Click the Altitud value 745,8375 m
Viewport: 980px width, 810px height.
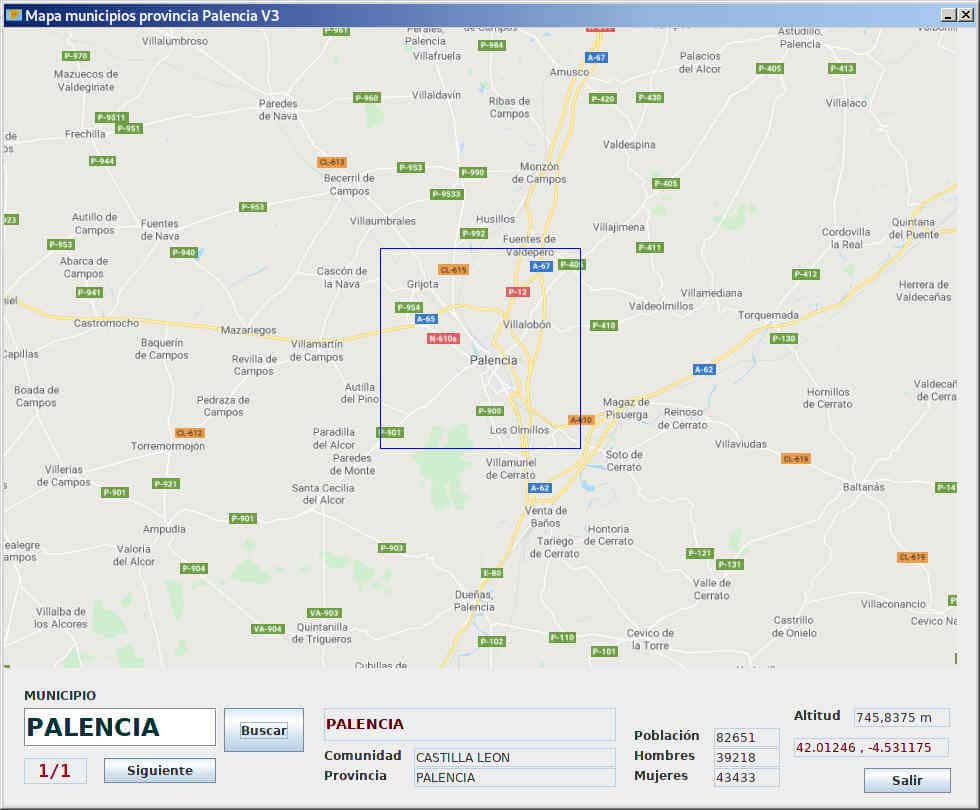click(x=901, y=718)
